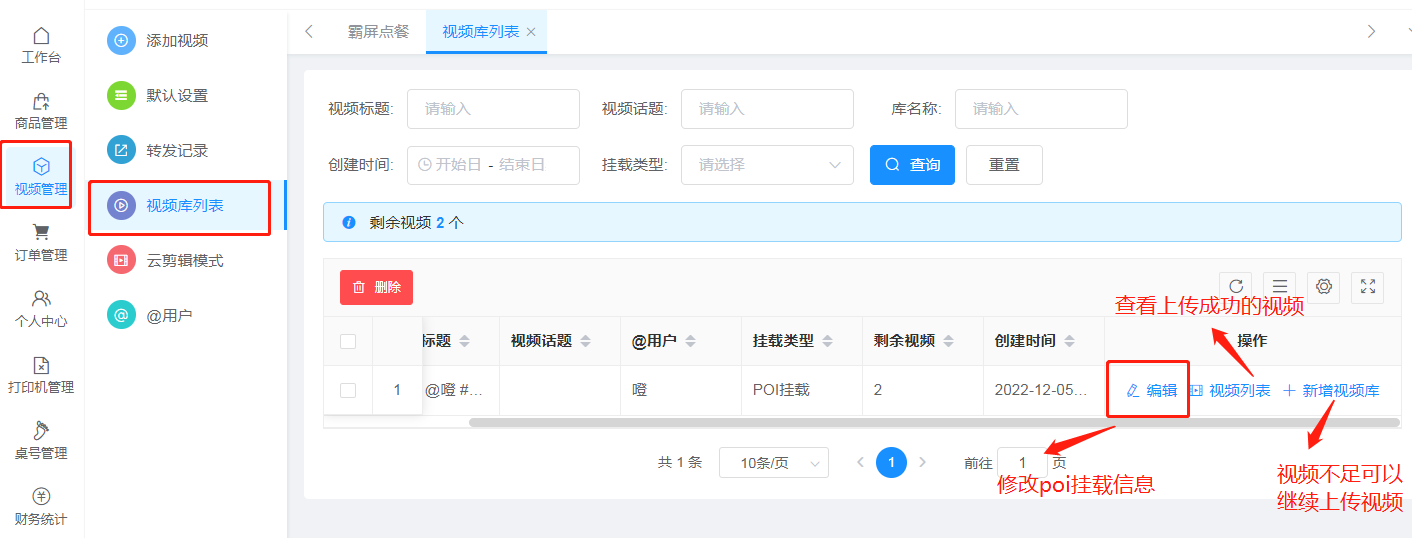Open 工作台 in the left sidebar
Viewport: 1412px width, 538px height.
[x=41, y=46]
